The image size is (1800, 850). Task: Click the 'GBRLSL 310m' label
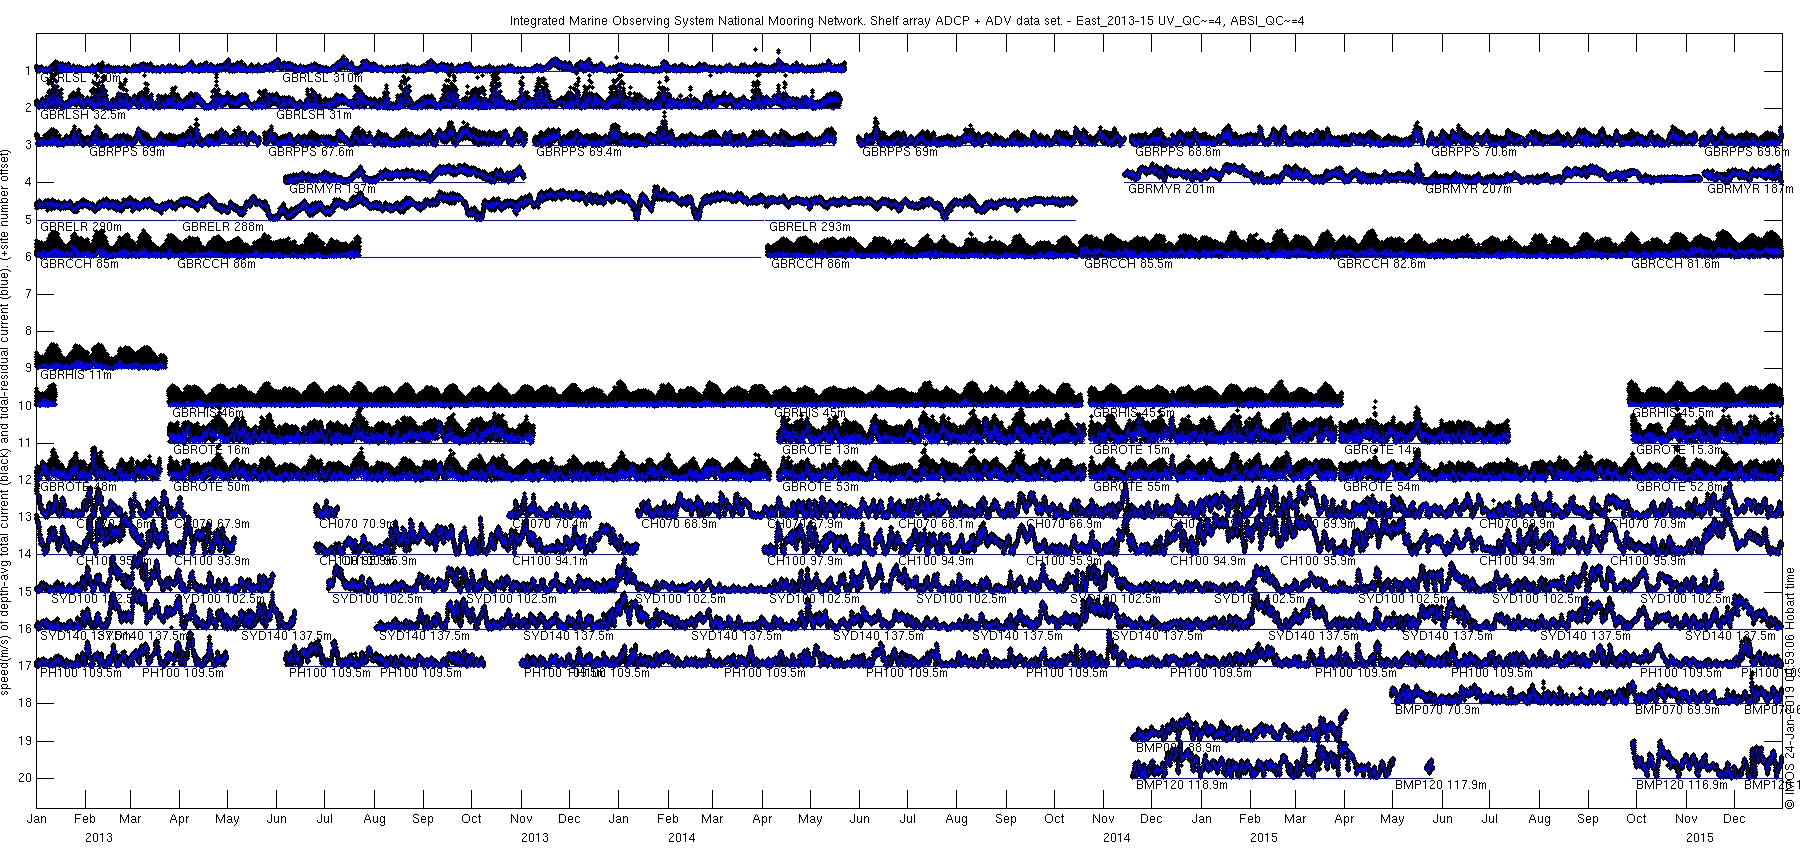[322, 77]
